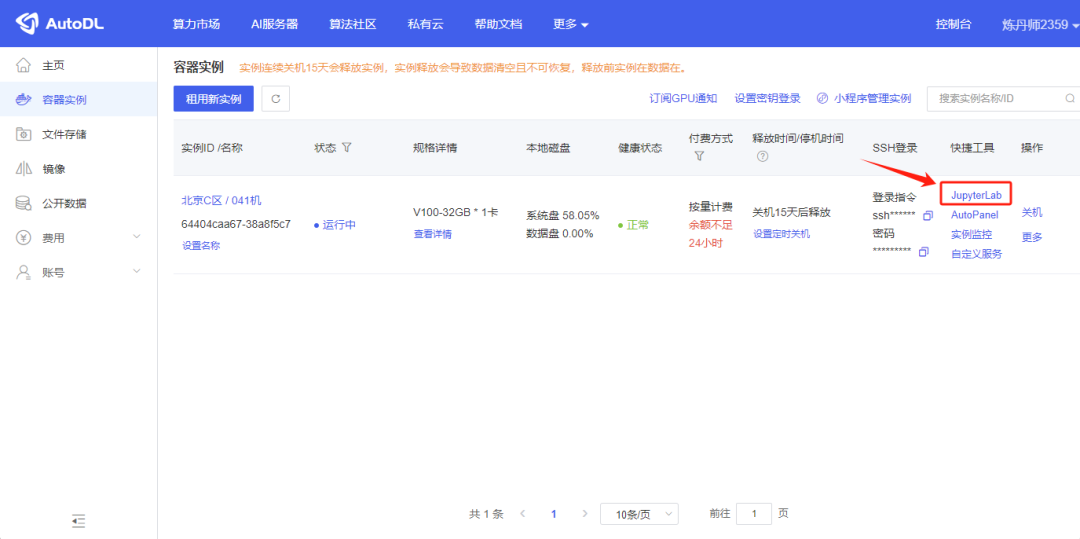Open the 小程序管理实例 link
The image size is (1080, 539).
872,98
